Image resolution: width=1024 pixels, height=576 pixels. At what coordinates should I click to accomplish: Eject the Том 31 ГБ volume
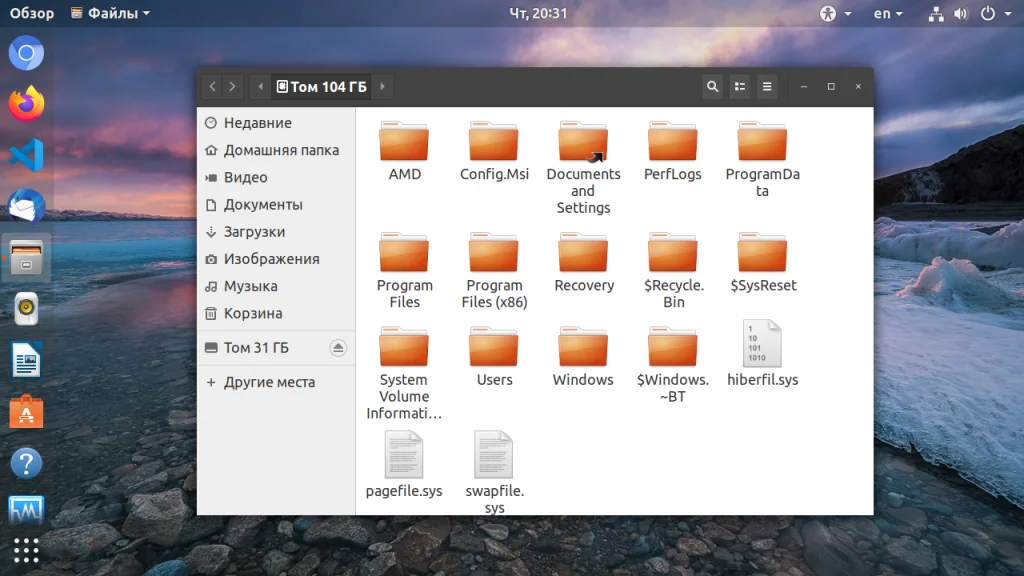pyautogui.click(x=338, y=348)
